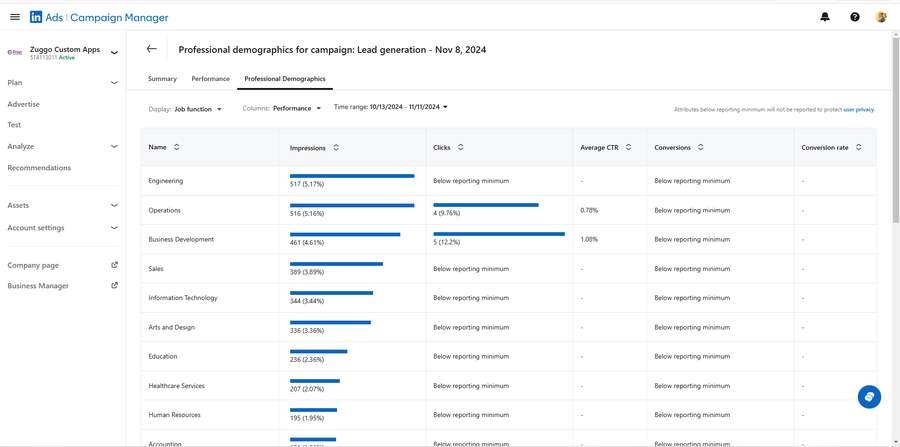Click the 389 (3.89%) impressions value

(x=307, y=272)
